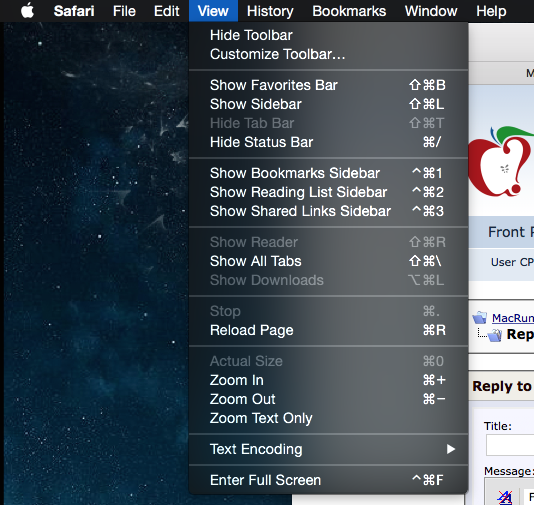Select Show Sidebar option
534x505 pixels.
point(328,104)
